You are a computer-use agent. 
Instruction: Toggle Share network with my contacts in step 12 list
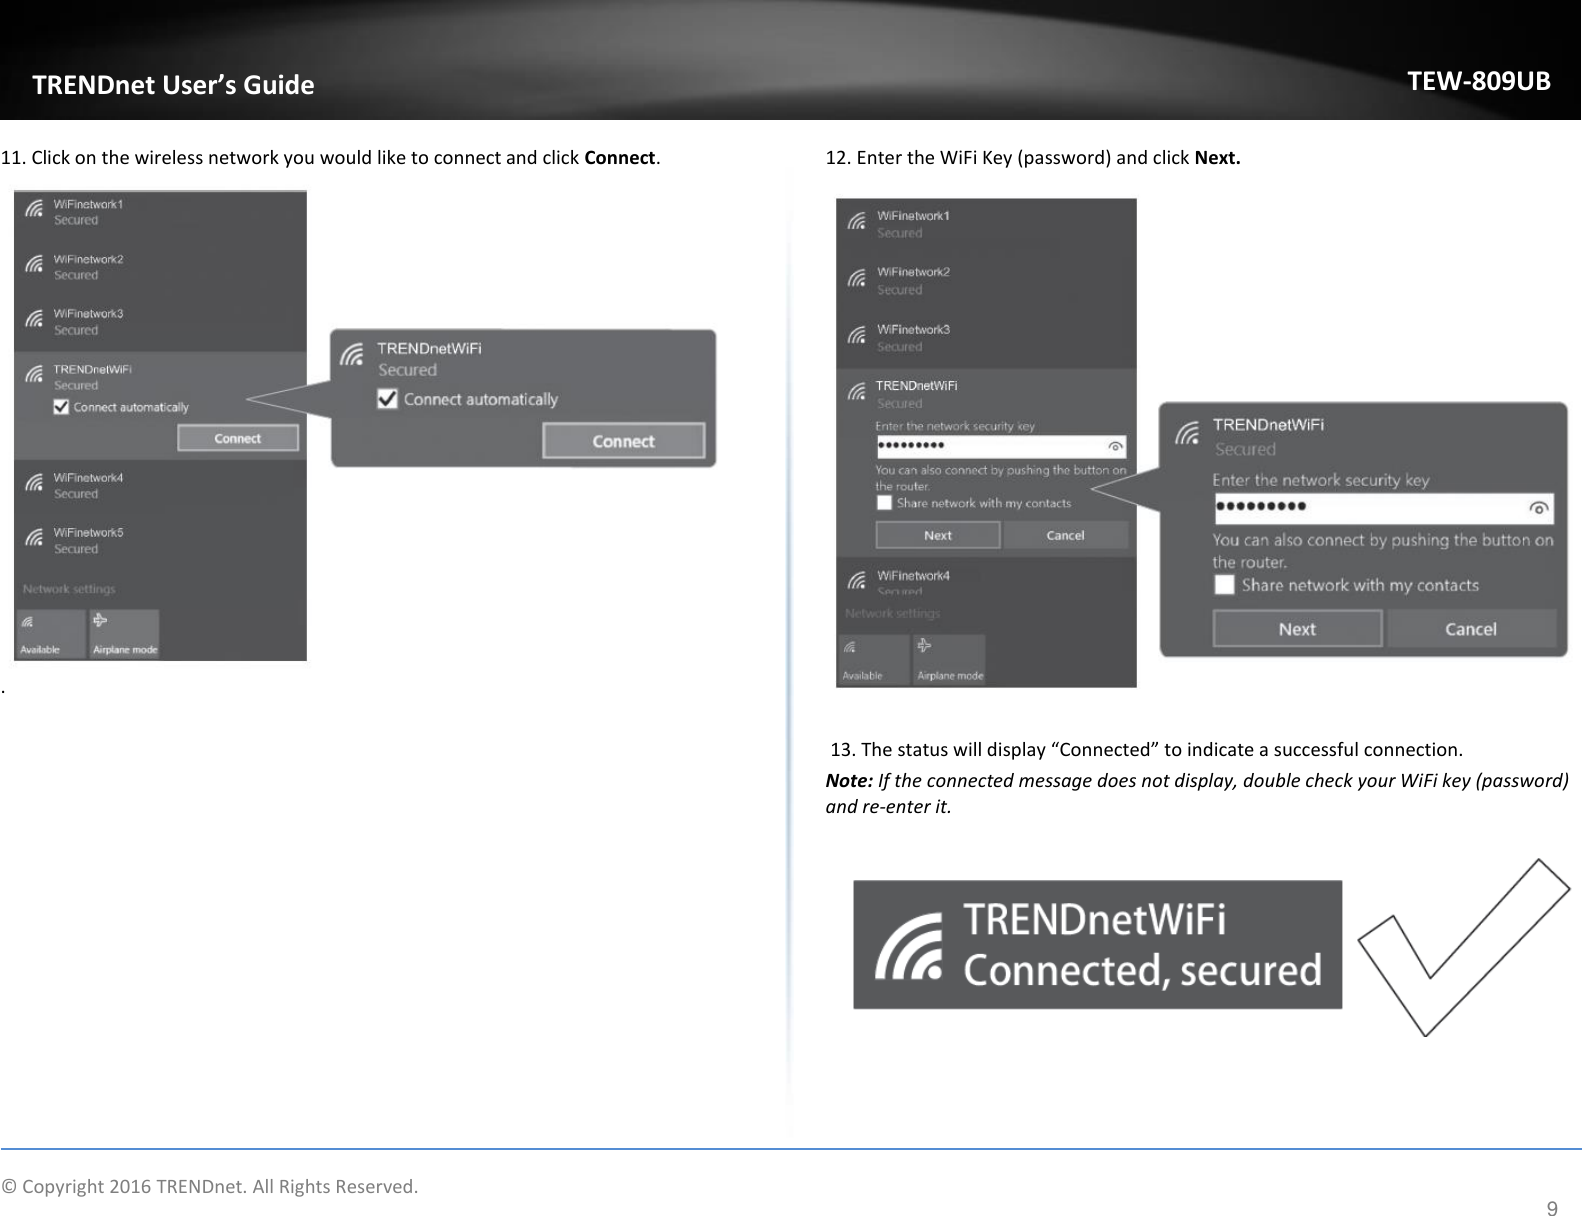click(884, 503)
